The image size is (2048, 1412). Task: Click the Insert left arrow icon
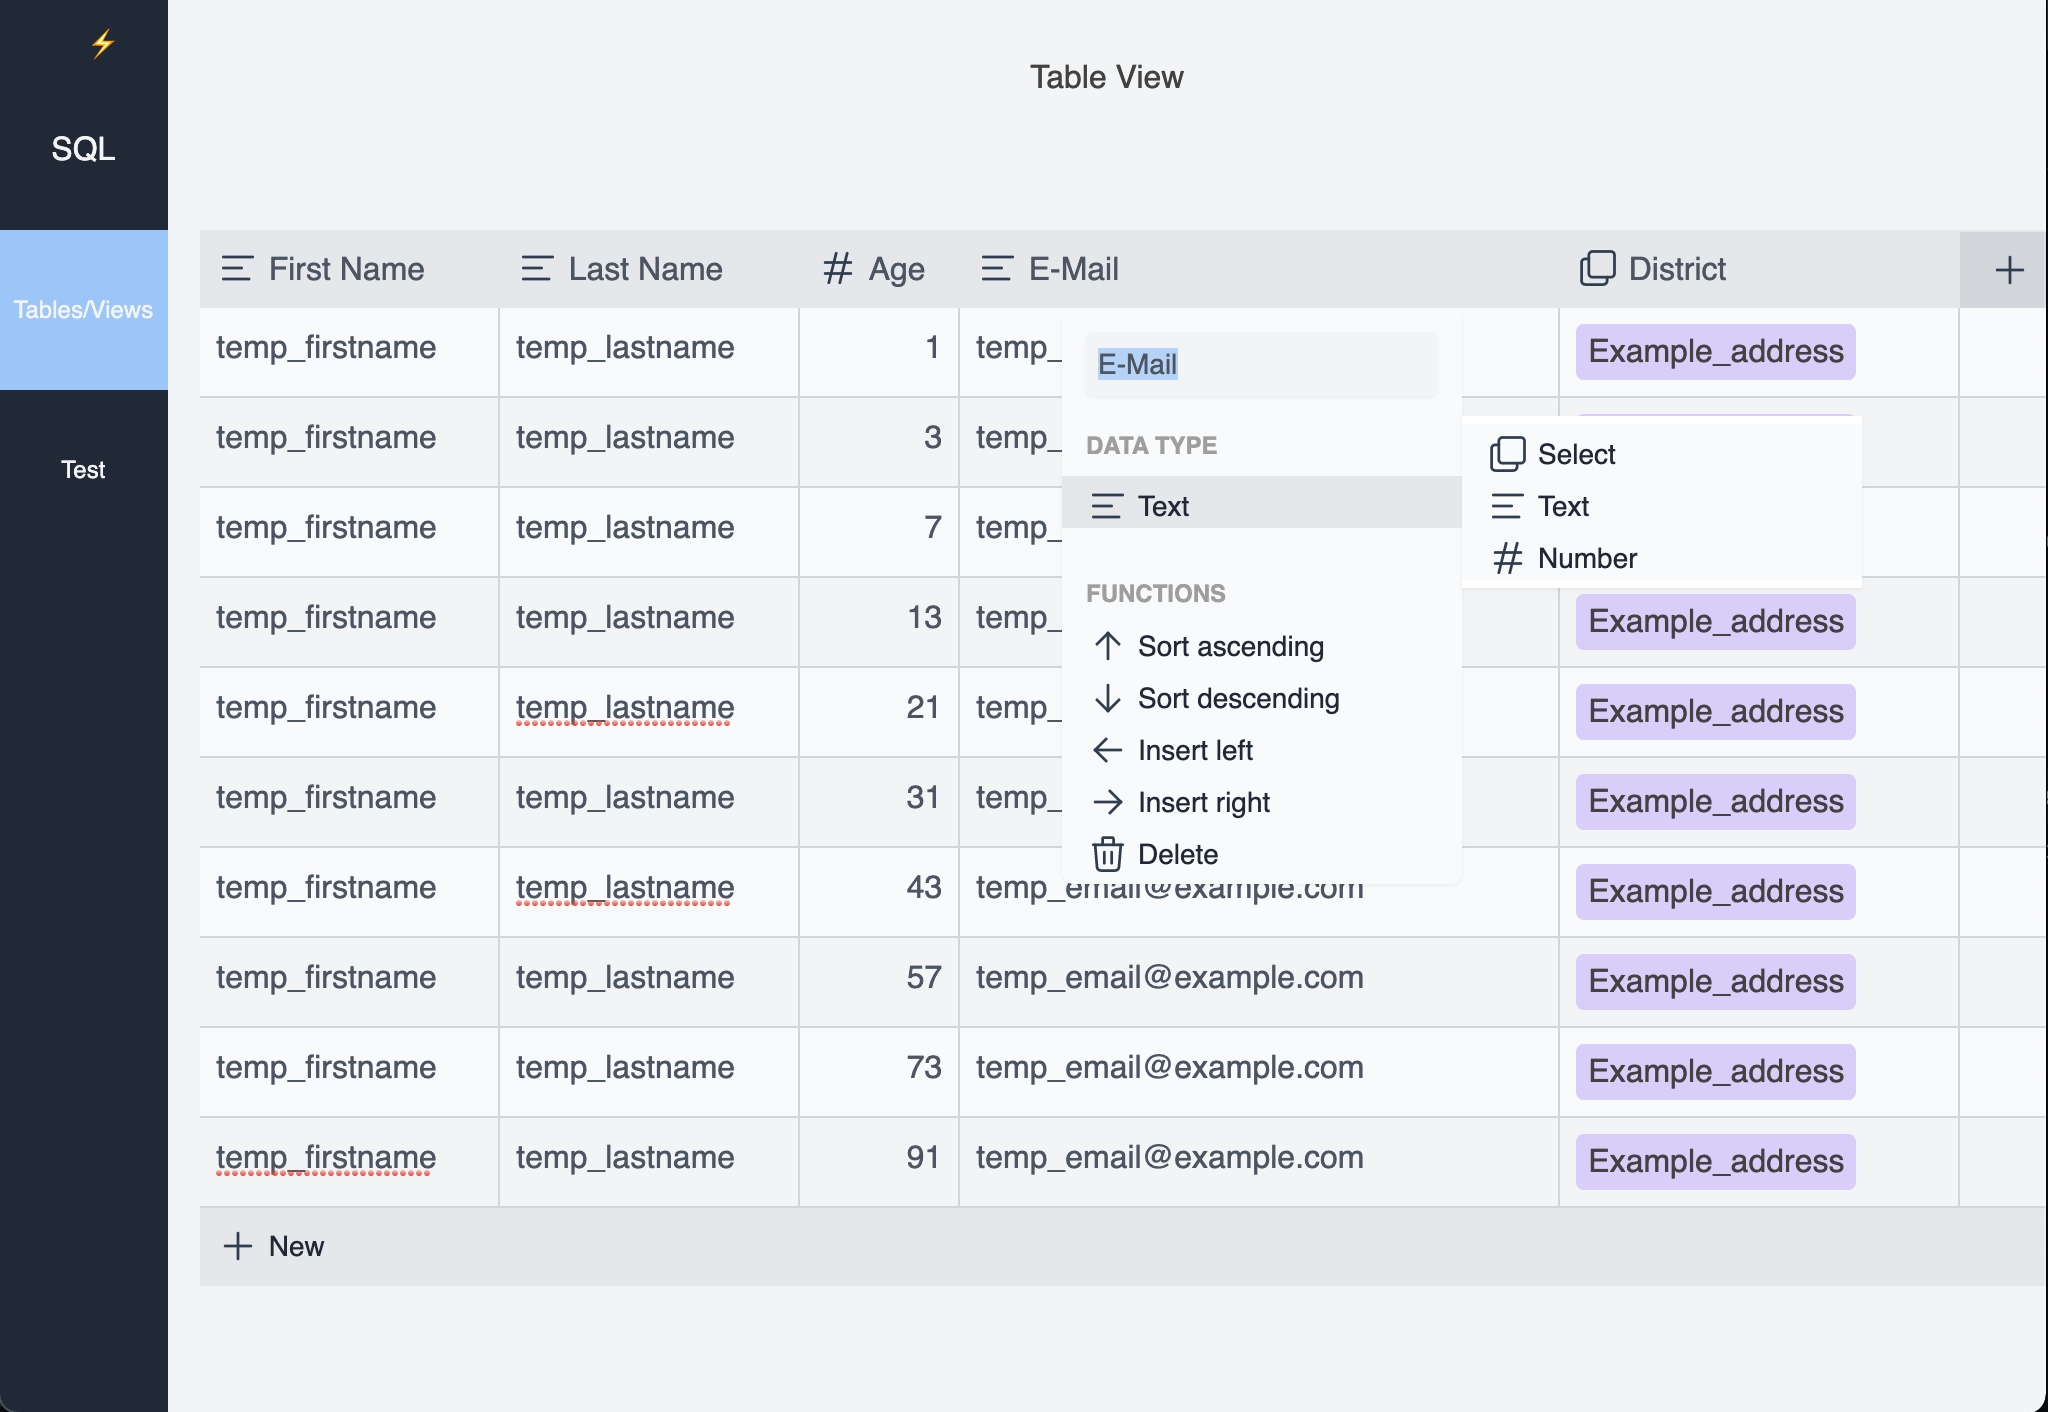coord(1107,750)
